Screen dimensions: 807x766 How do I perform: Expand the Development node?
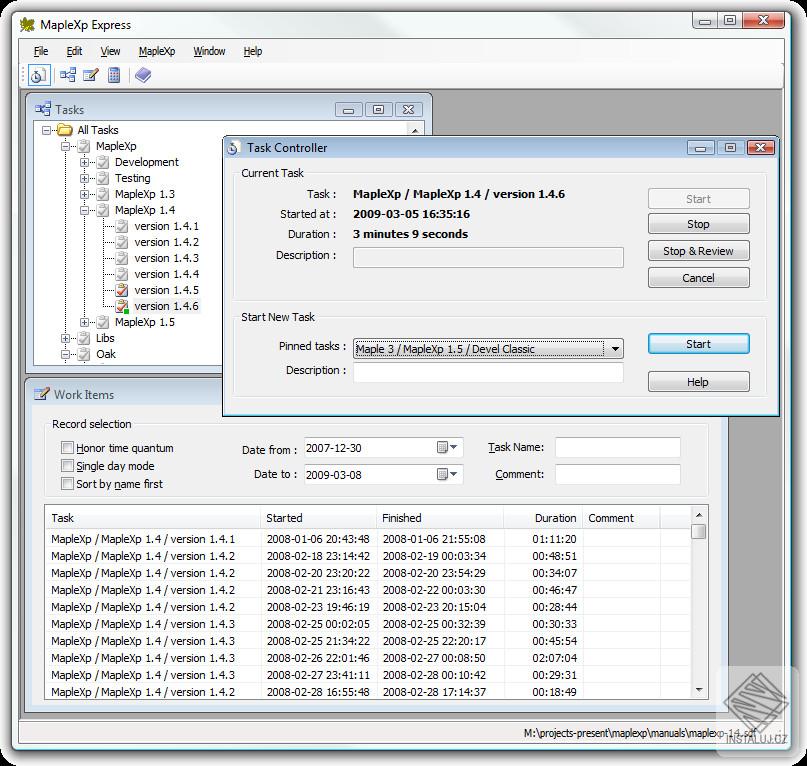click(84, 163)
